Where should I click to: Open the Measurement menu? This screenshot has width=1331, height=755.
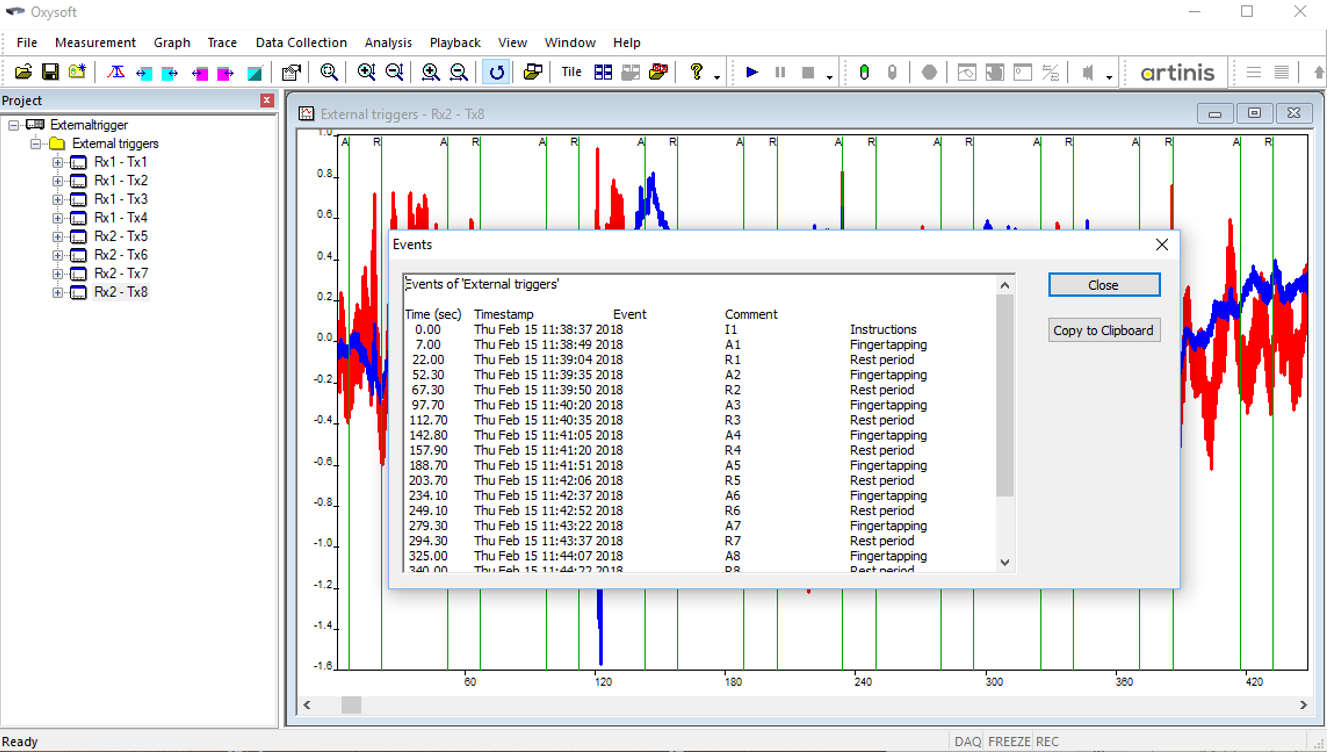pos(95,43)
